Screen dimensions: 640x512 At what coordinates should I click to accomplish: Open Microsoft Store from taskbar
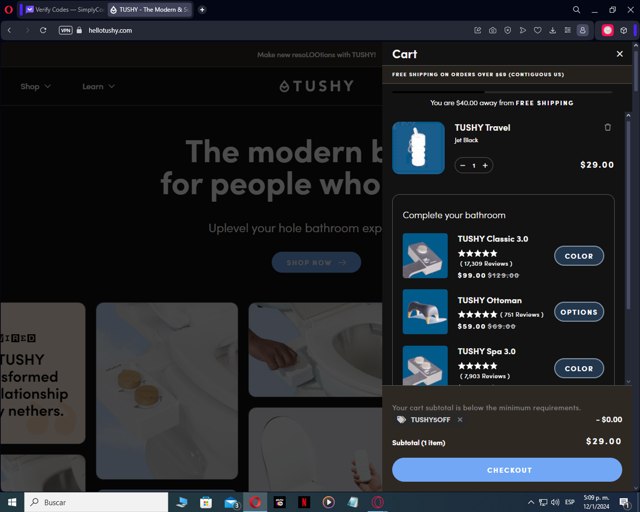pos(206,502)
